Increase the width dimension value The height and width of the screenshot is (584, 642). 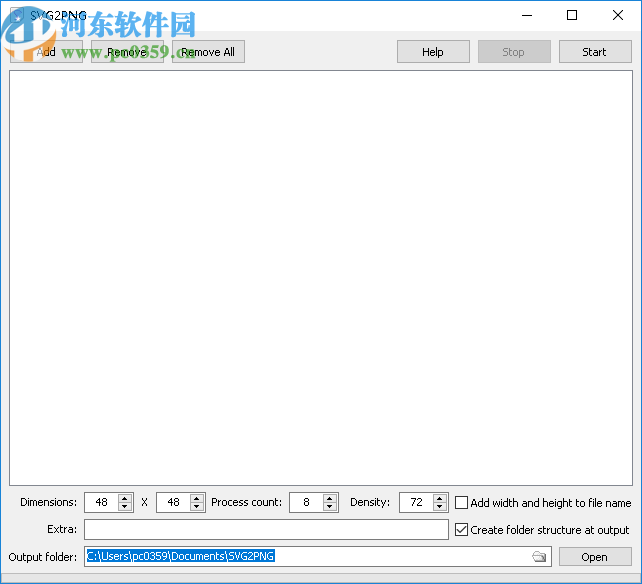click(125, 498)
